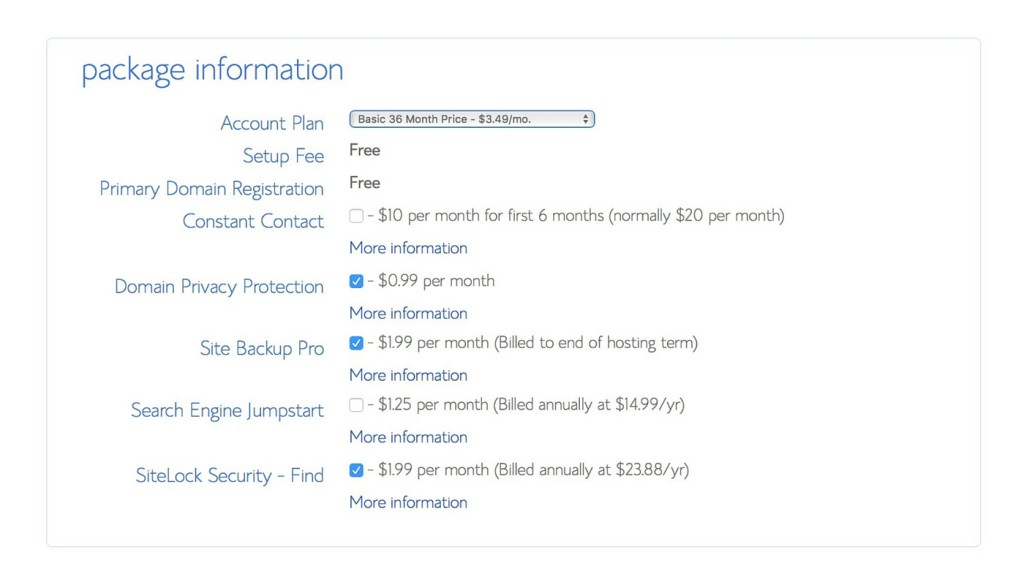Image resolution: width=1024 pixels, height=585 pixels.
Task: Expand plan options with the dropdown stepper arrows
Action: (585, 118)
